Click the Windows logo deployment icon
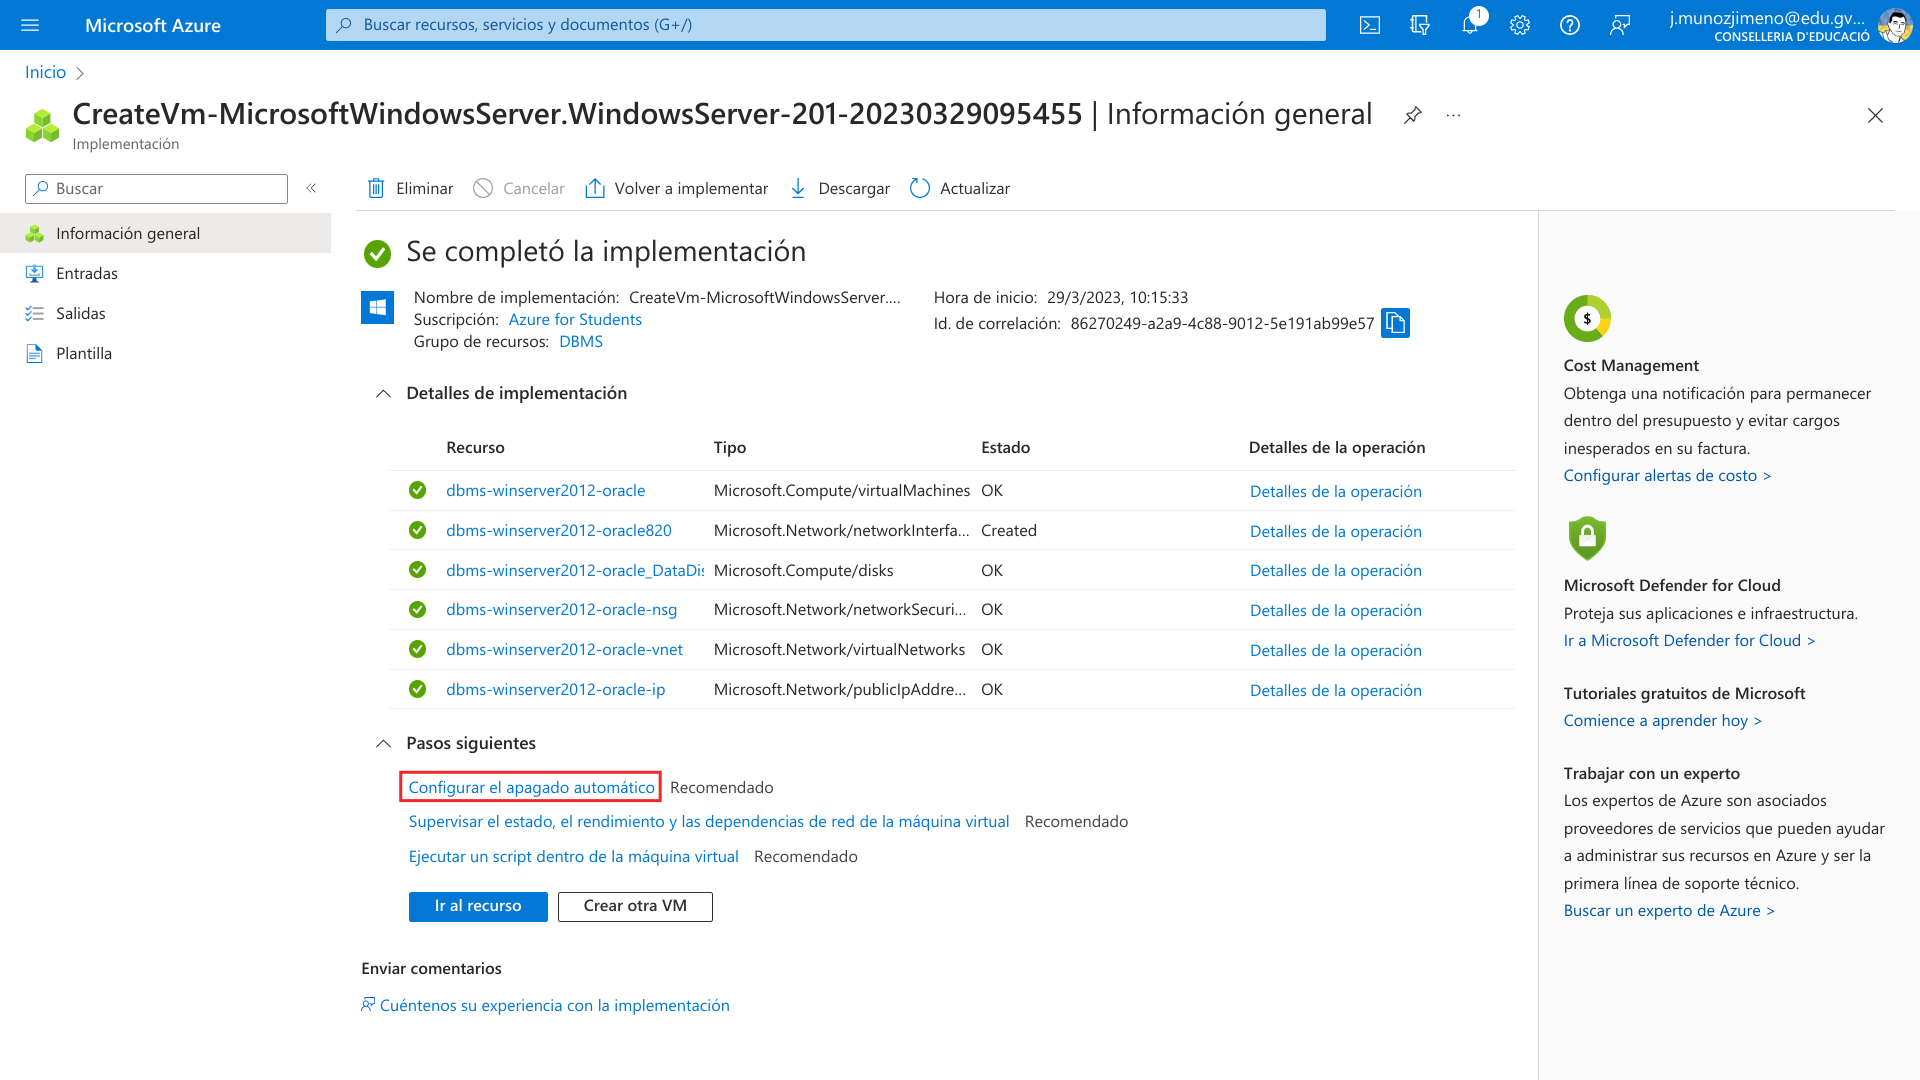The width and height of the screenshot is (1920, 1080). (377, 307)
